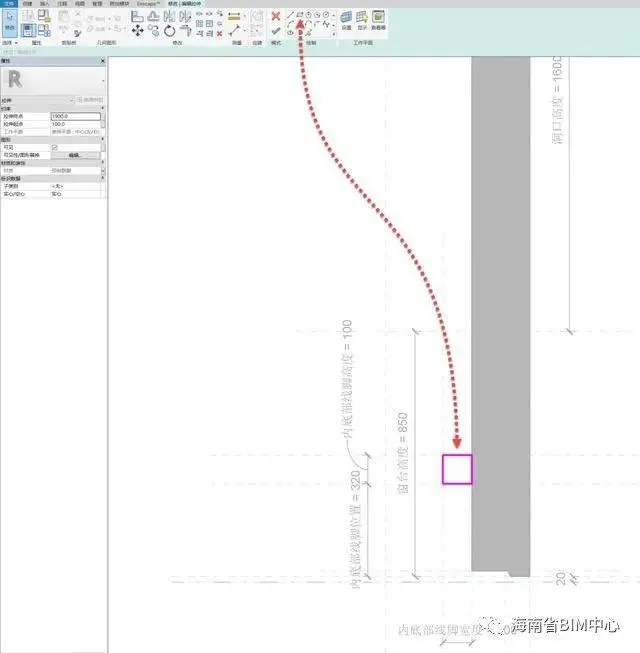The image size is (640, 653).
Task: Select the Rectangle draw tool
Action: click(299, 15)
